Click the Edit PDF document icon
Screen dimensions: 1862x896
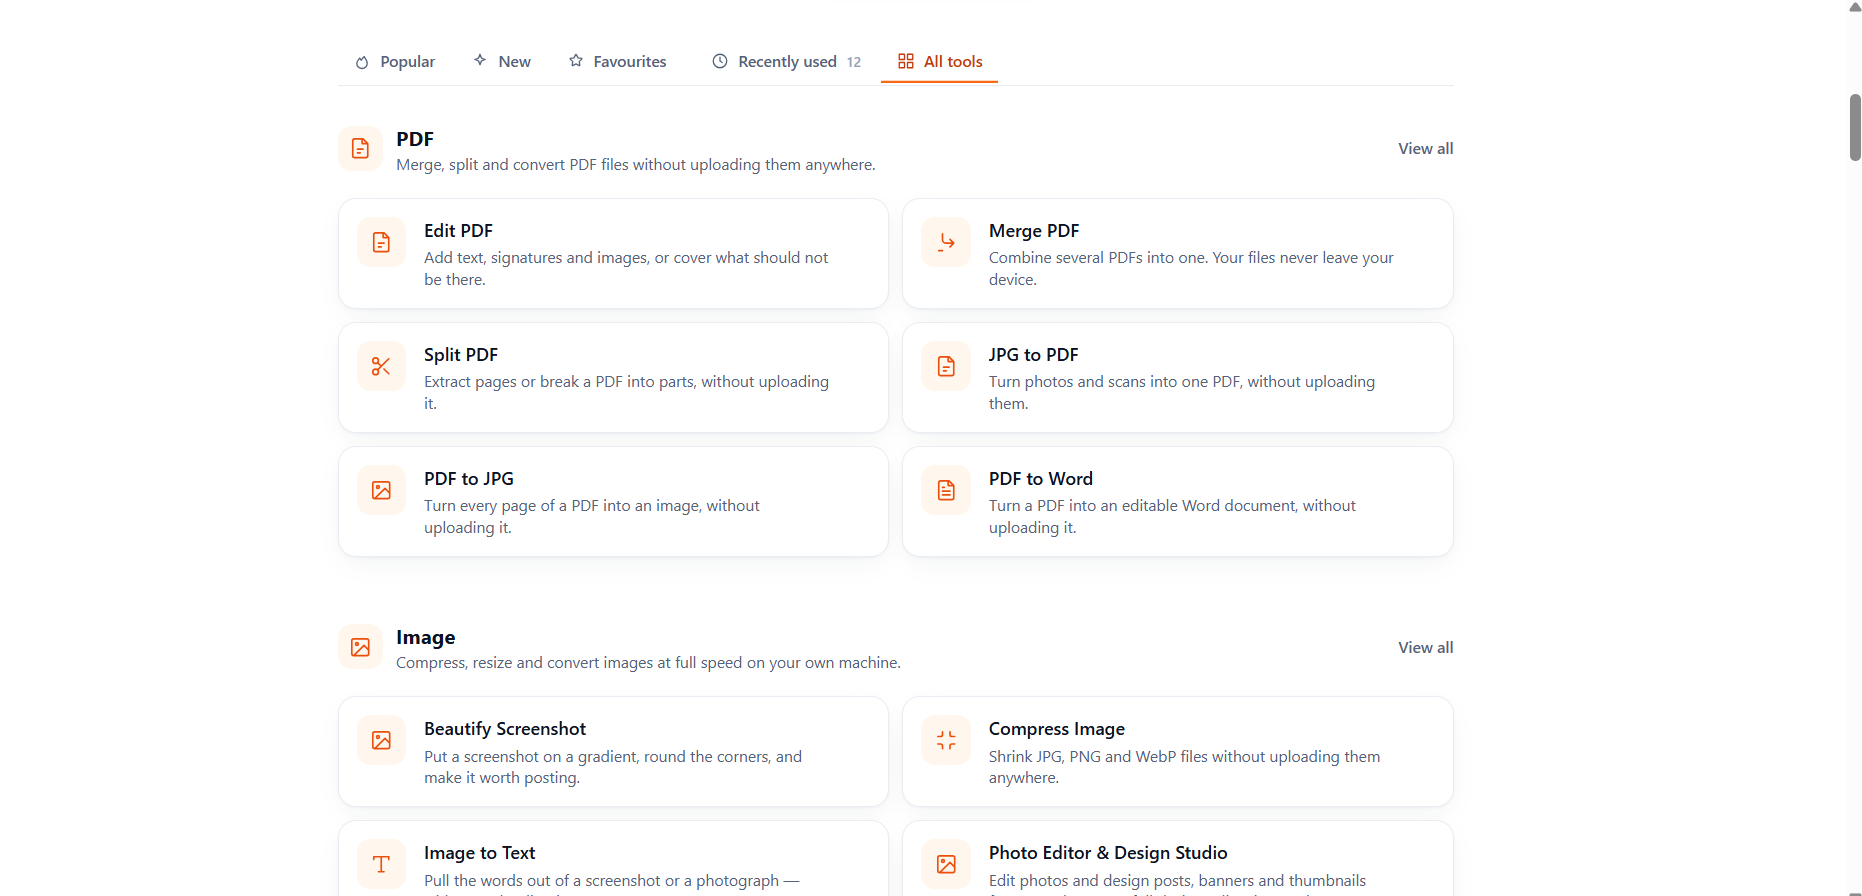381,242
